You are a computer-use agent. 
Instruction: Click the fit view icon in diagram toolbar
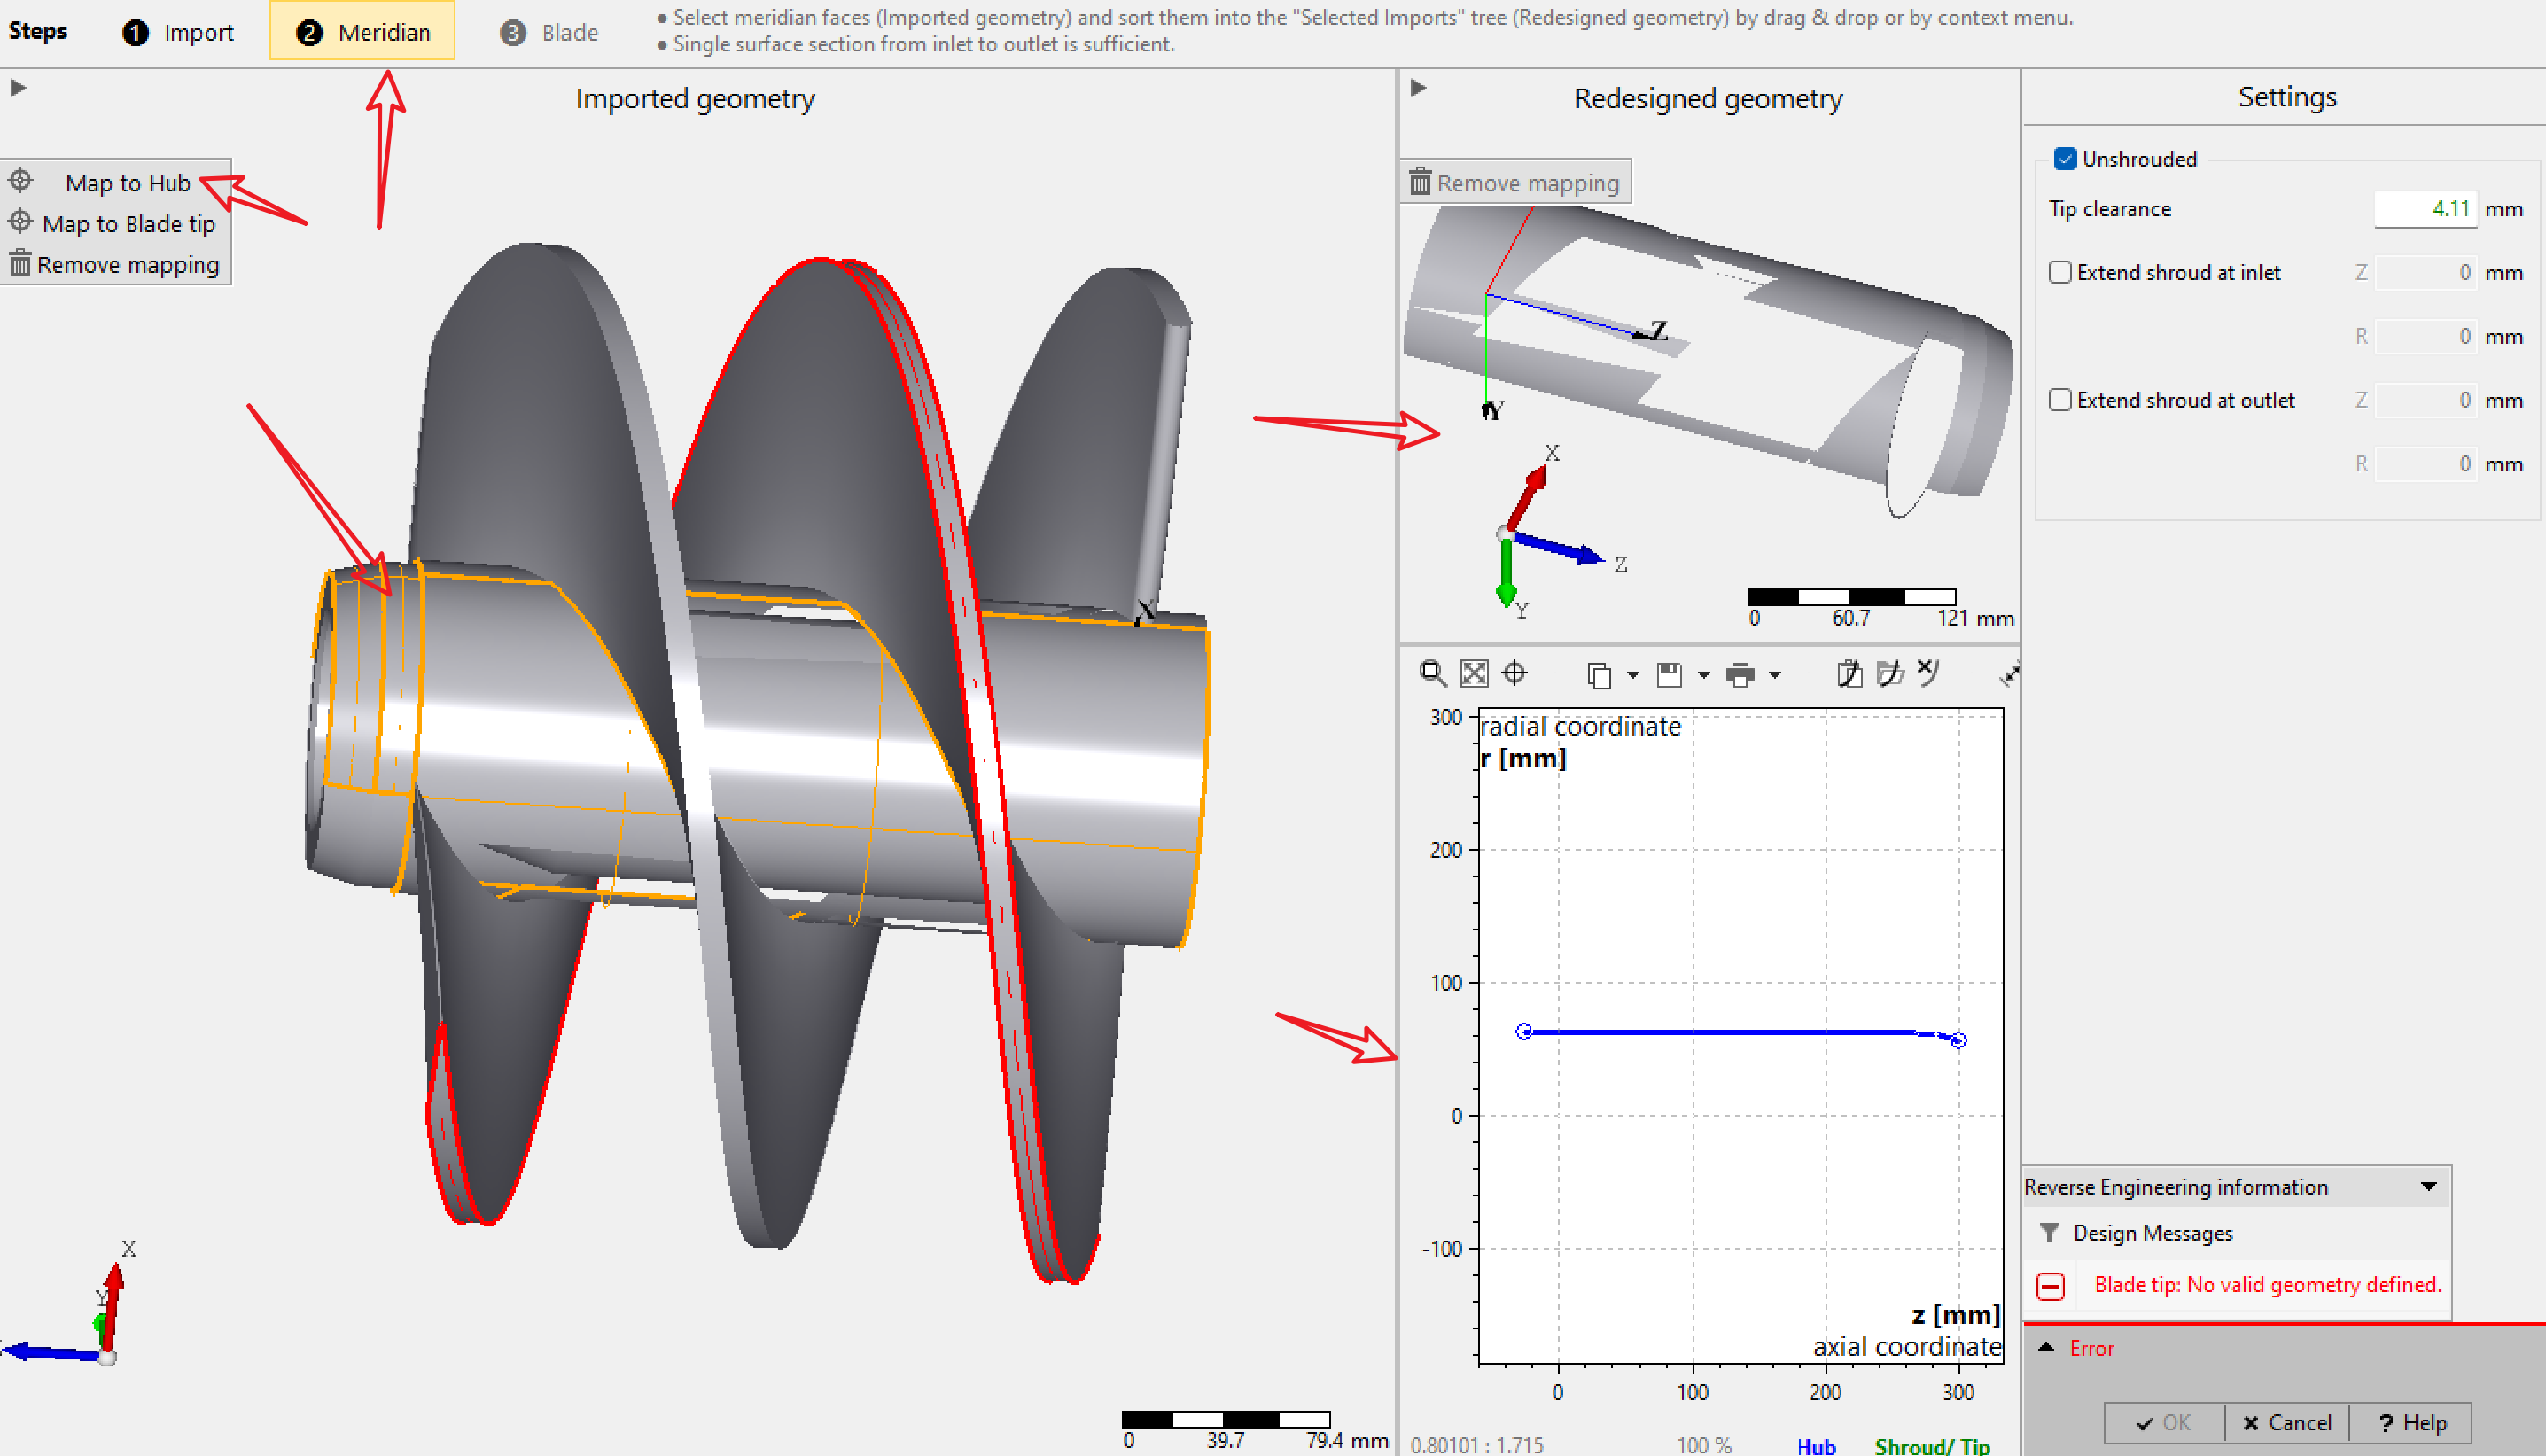1474,674
